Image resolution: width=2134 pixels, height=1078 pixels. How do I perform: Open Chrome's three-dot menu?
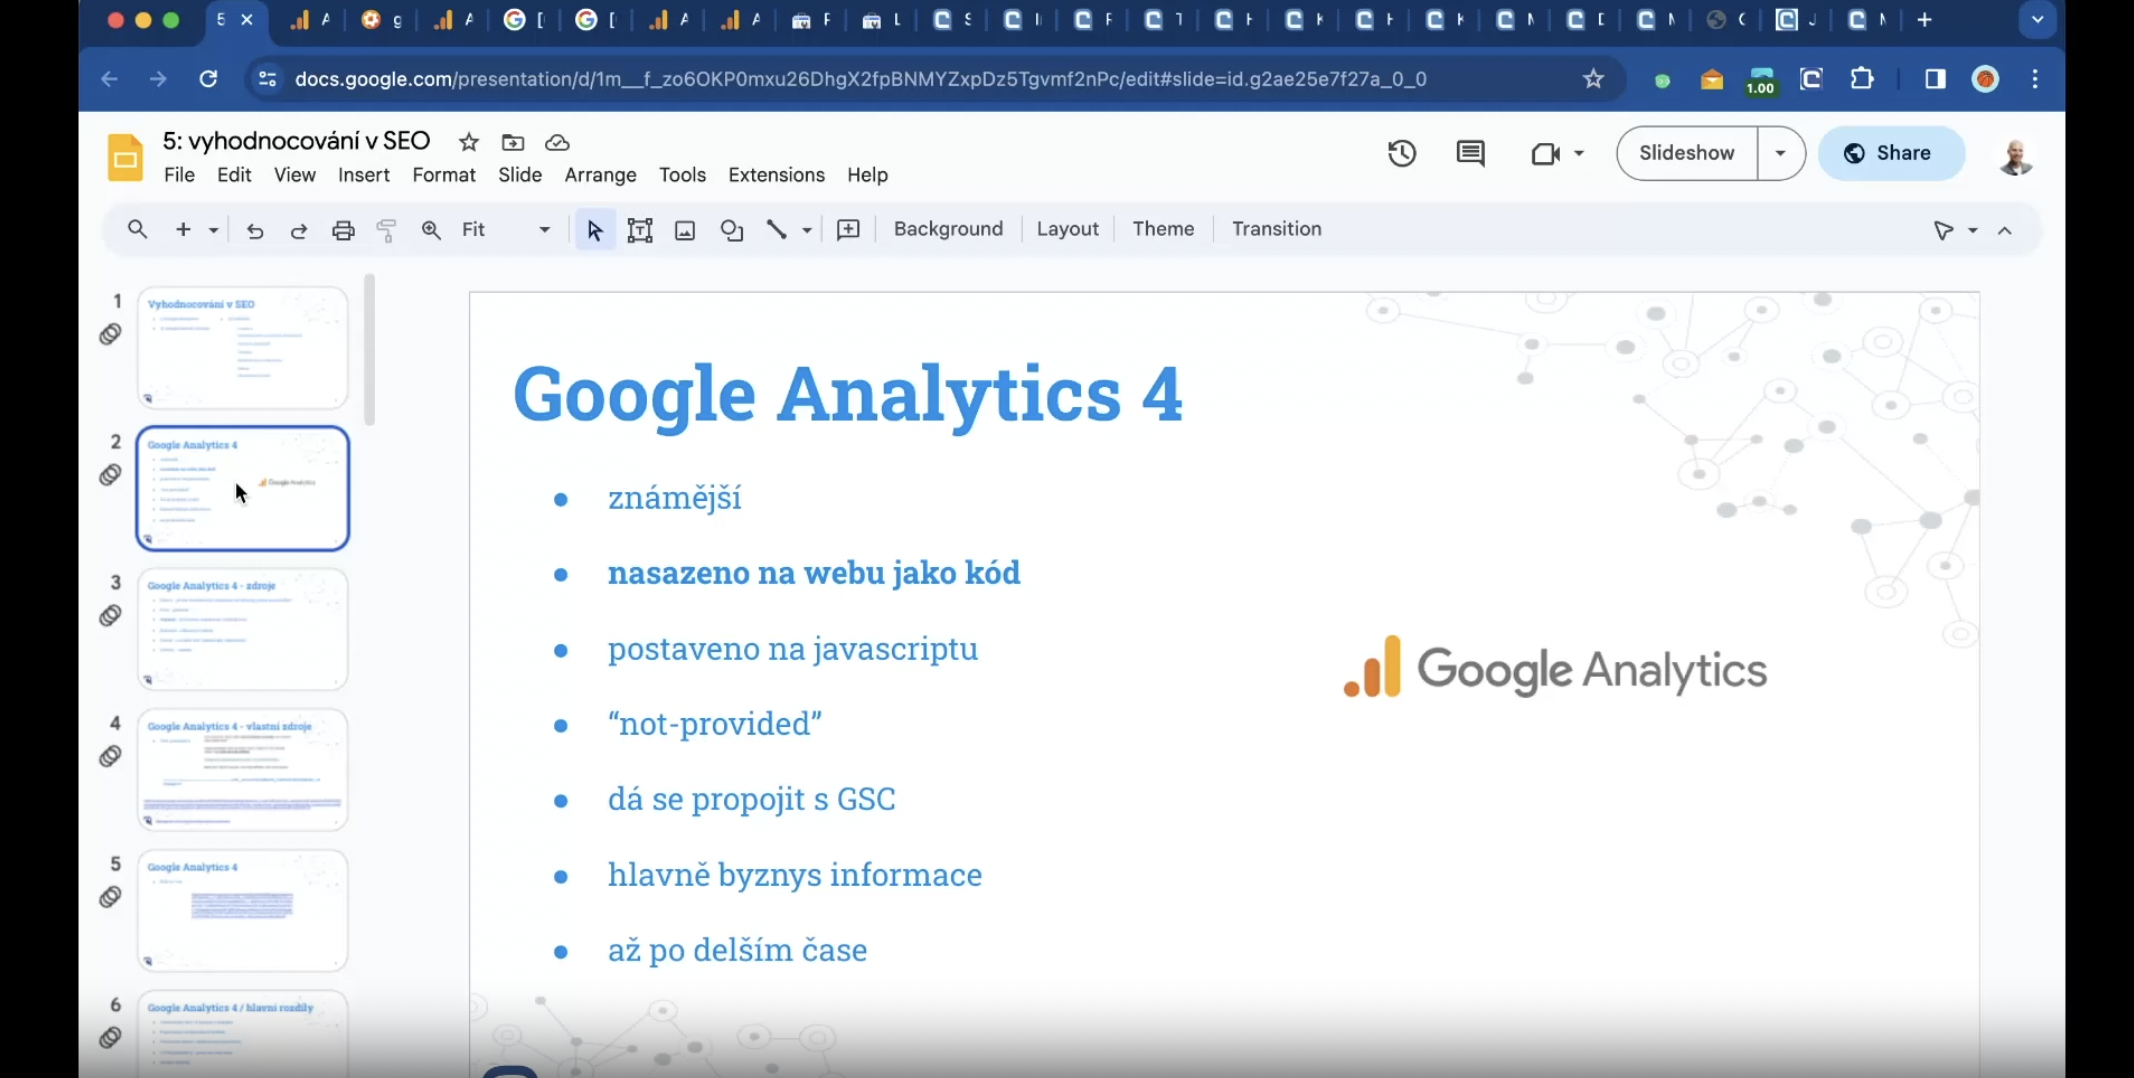coord(2035,79)
